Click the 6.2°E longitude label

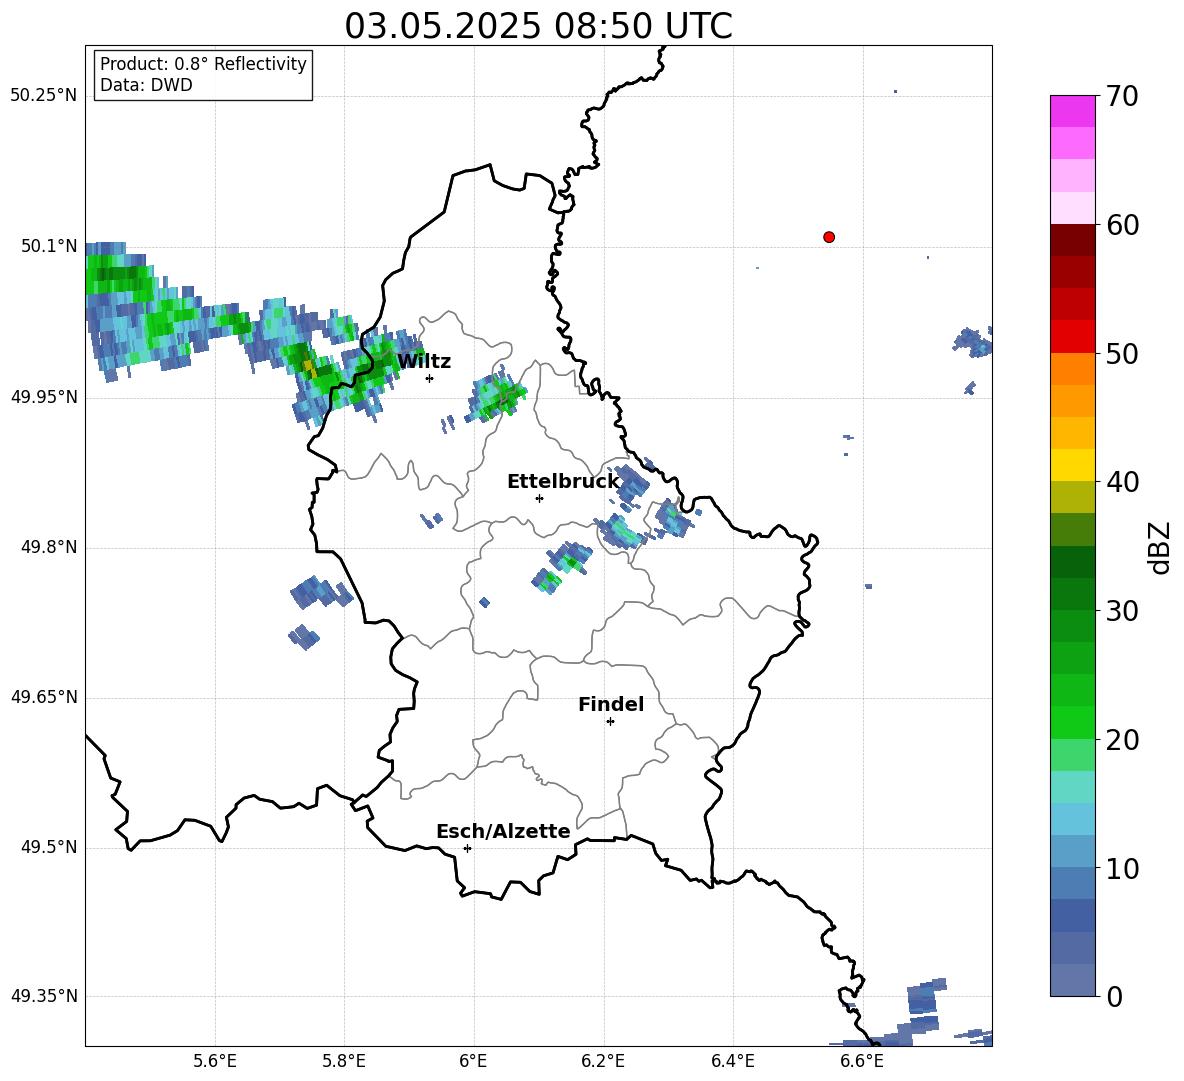(603, 1061)
